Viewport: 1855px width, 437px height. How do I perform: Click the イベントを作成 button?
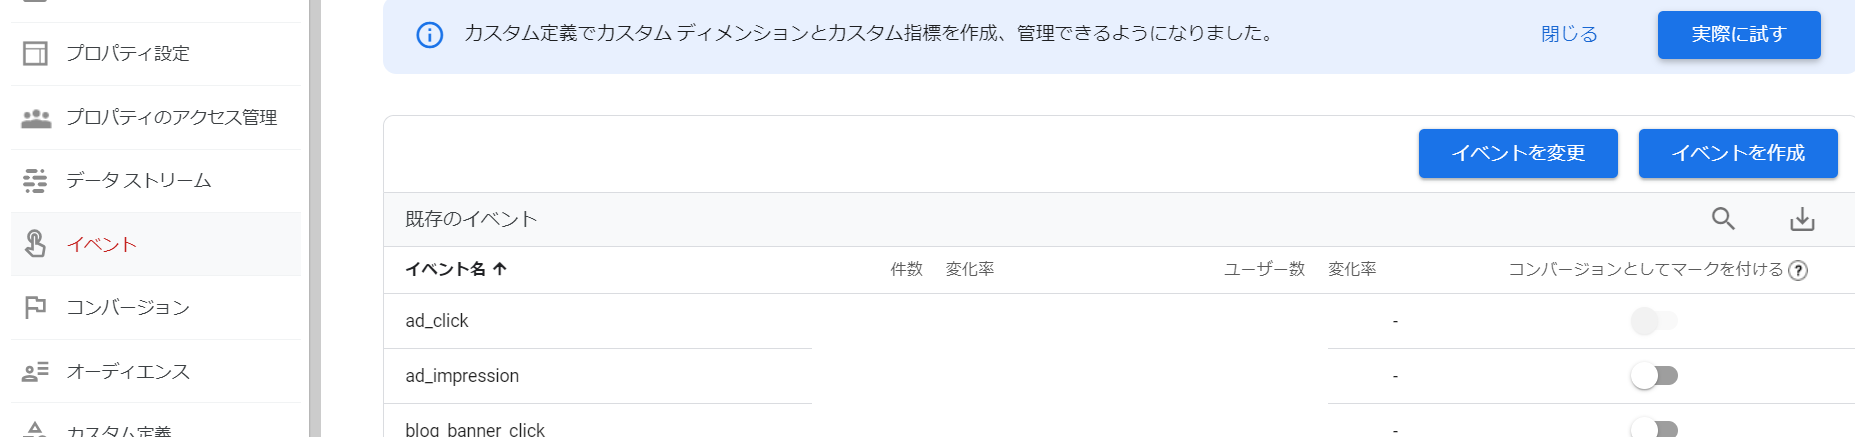(1738, 153)
